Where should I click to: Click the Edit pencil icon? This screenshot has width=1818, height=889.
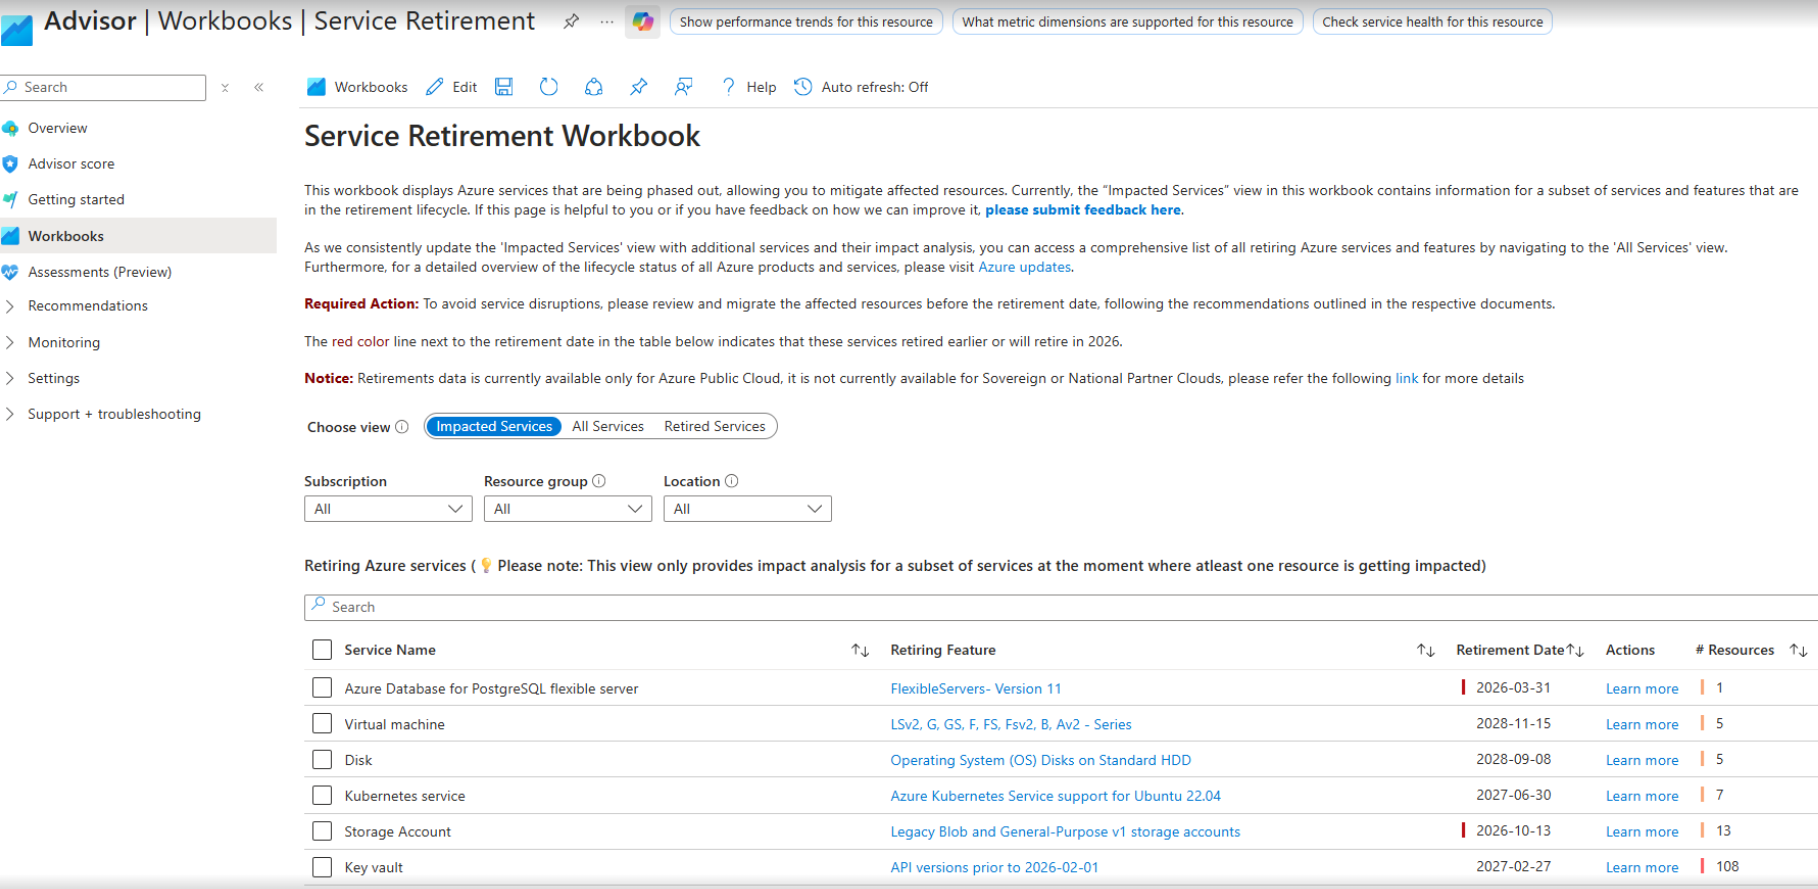tap(434, 87)
